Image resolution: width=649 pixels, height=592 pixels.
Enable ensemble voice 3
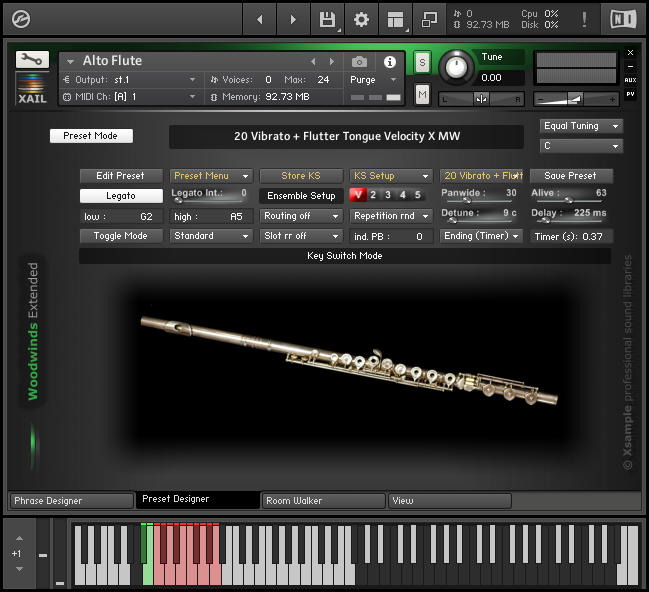(x=388, y=195)
